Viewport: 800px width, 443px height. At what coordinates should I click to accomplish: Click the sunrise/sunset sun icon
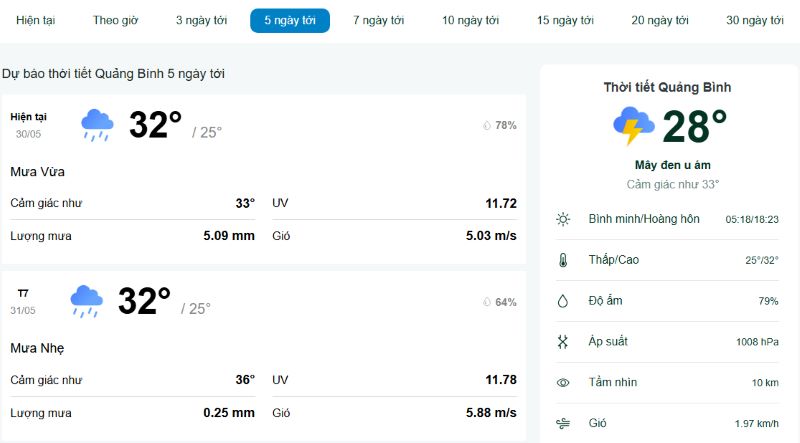[x=563, y=219]
